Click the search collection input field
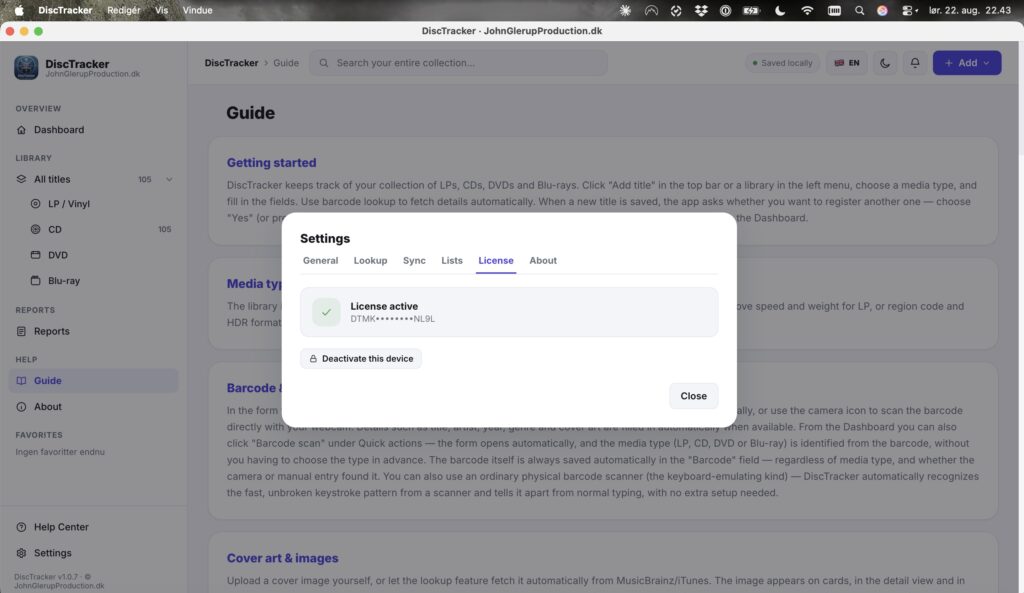The image size is (1024, 593). [458, 63]
